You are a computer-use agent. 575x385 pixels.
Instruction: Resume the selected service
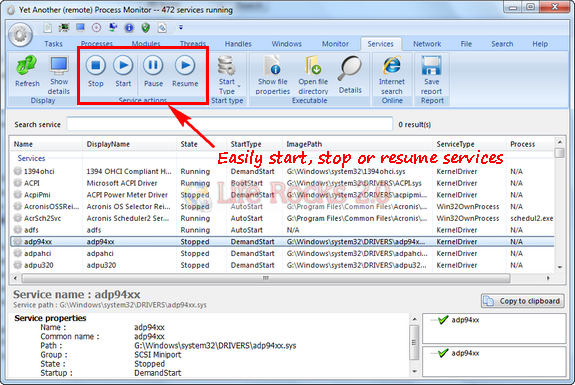coord(185,72)
